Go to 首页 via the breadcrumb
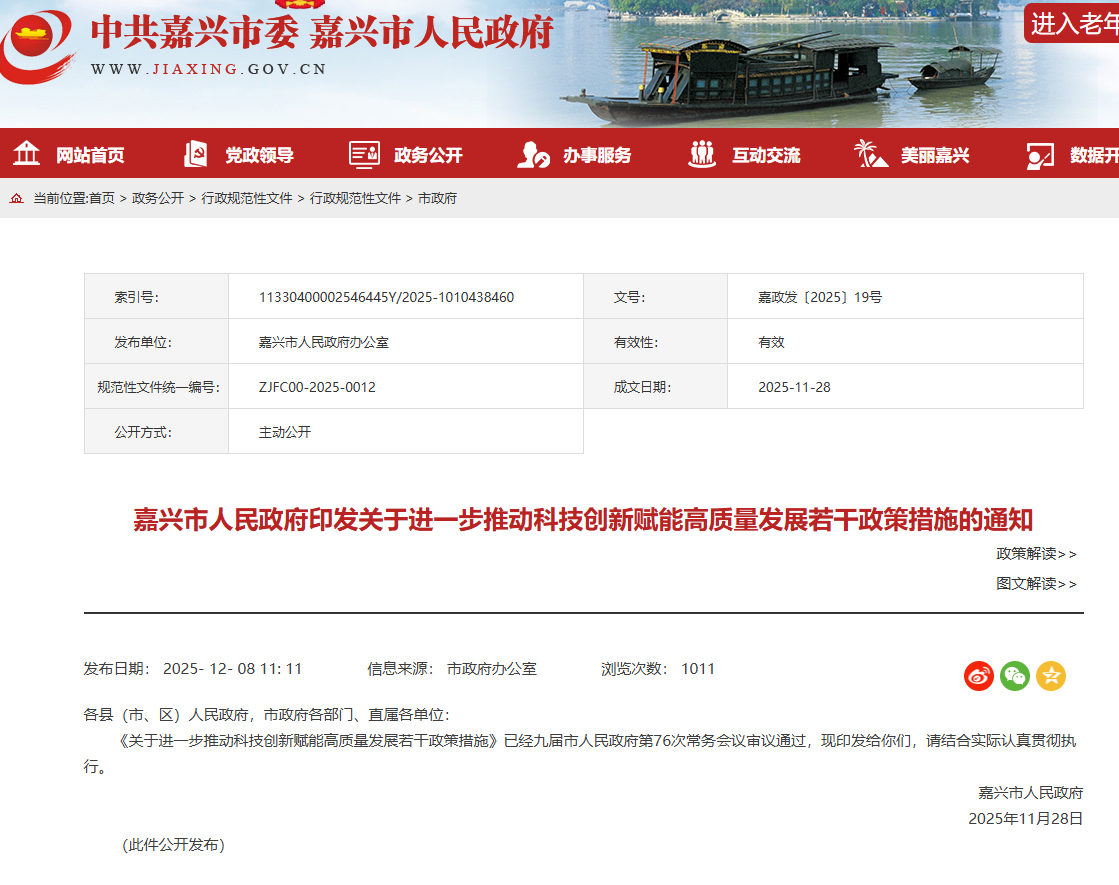Viewport: 1119px width, 885px height. (105, 199)
